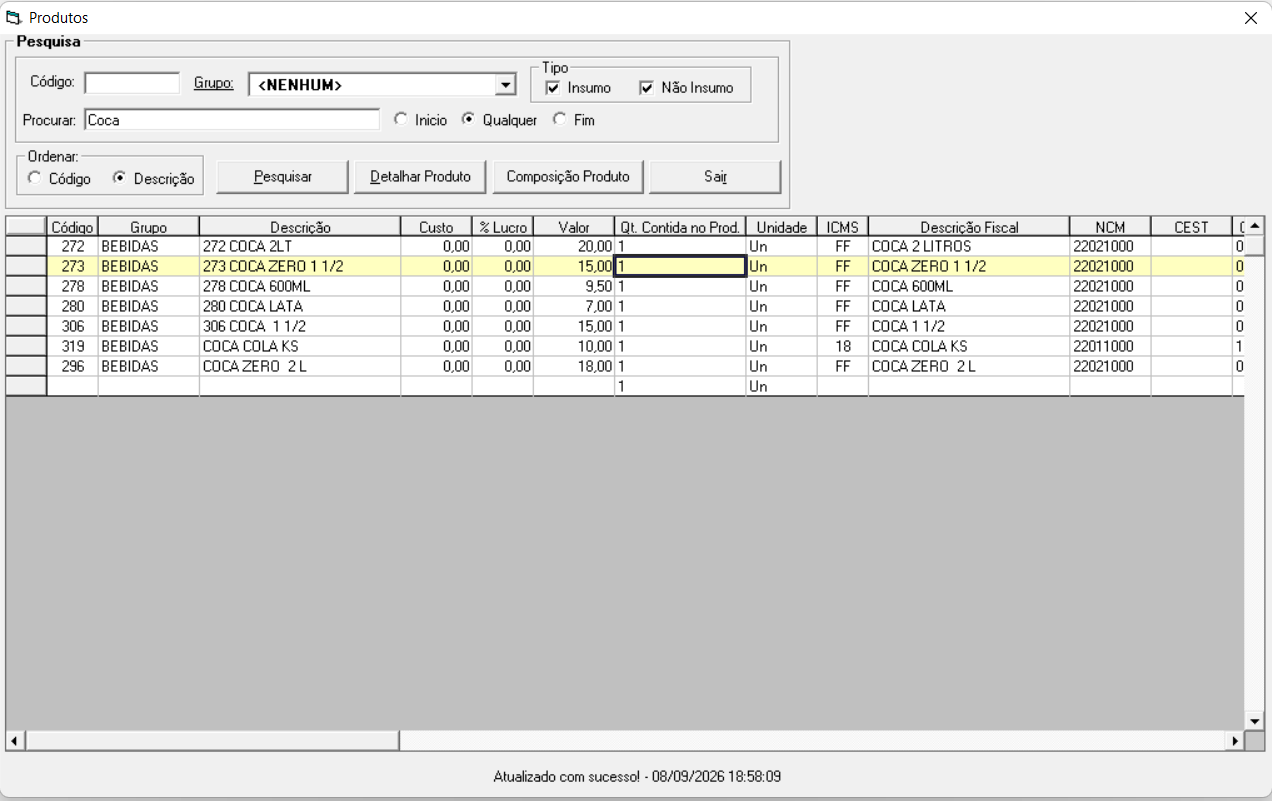Viewport: 1272px width, 801px height.
Task: Click the vertical scrollbar up arrow
Action: (x=1254, y=225)
